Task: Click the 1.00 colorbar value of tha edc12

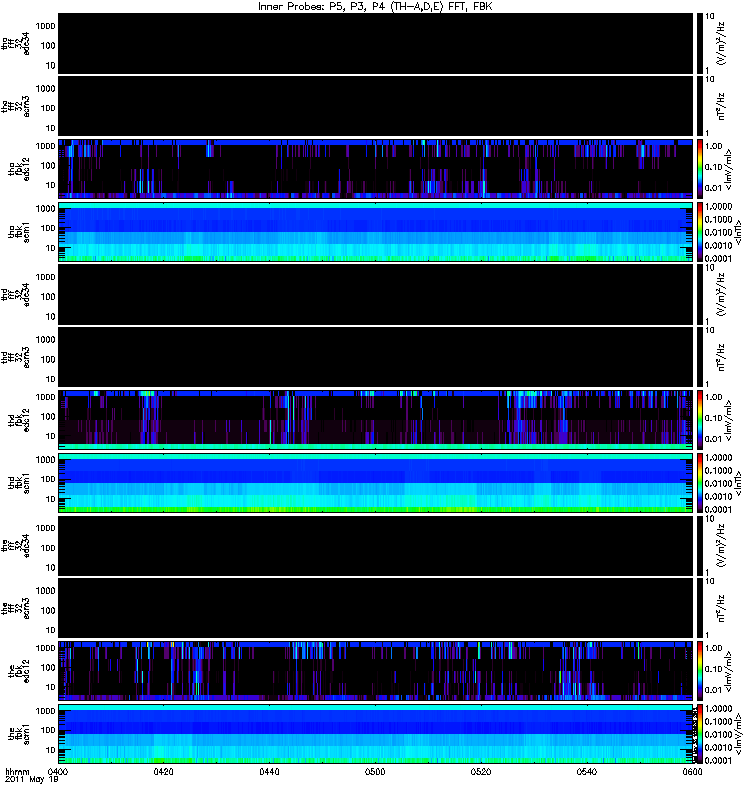Action: pyautogui.click(x=714, y=146)
